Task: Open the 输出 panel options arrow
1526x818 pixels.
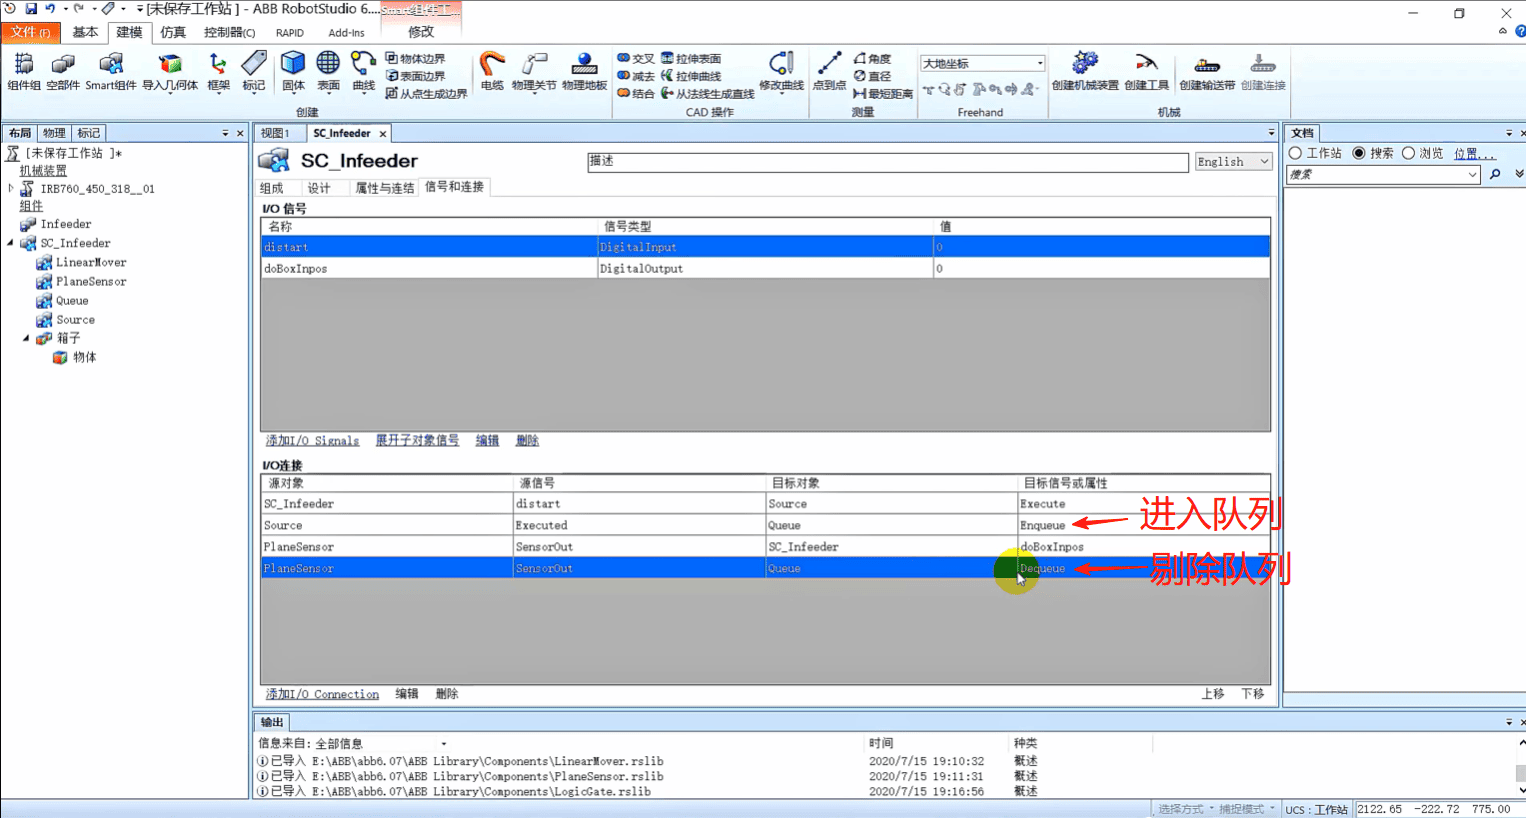Action: click(1509, 722)
